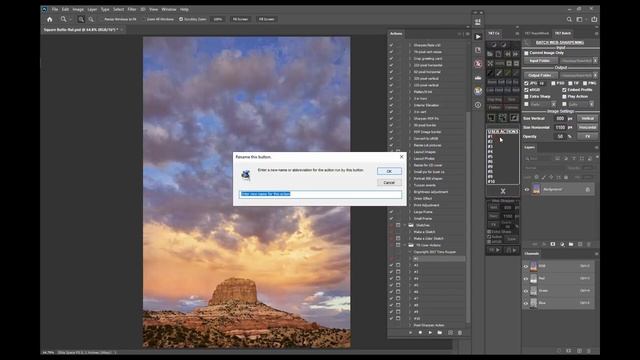This screenshot has height=360, width=640.
Task: Click the New adjustment layer icon
Action: [x=562, y=244]
